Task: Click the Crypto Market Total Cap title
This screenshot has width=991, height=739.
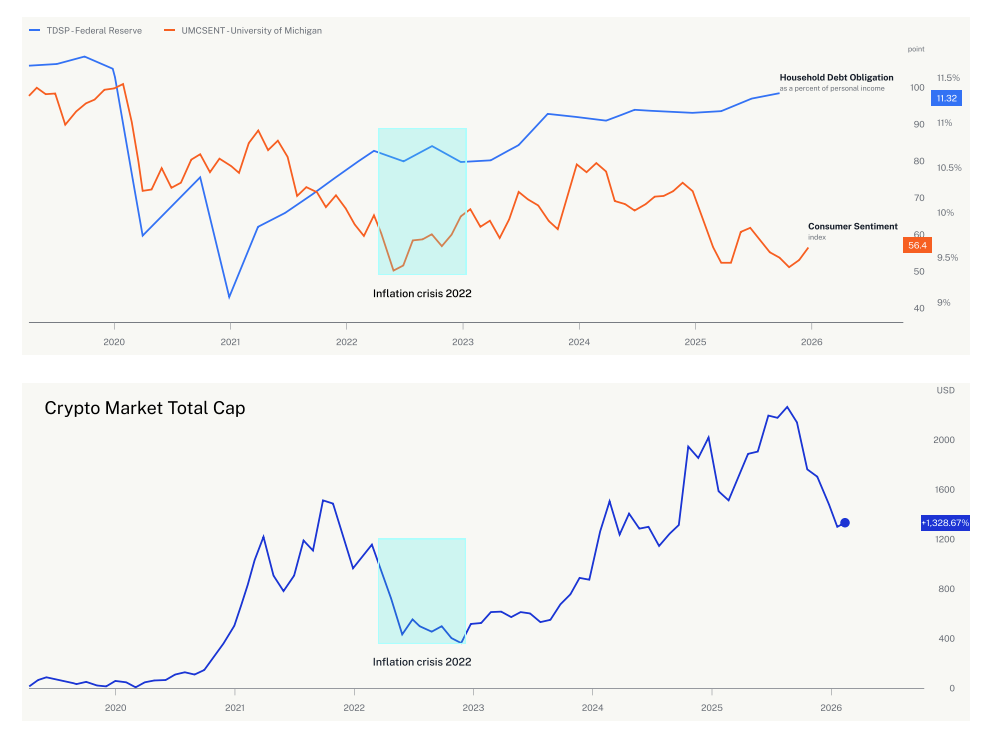Action: [x=145, y=408]
